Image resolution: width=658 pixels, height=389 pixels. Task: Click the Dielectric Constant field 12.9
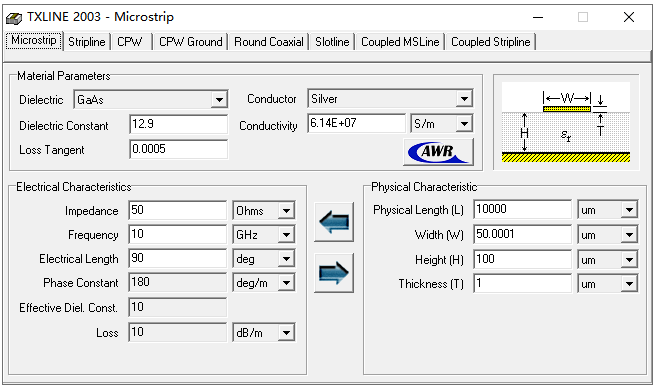[x=179, y=125]
